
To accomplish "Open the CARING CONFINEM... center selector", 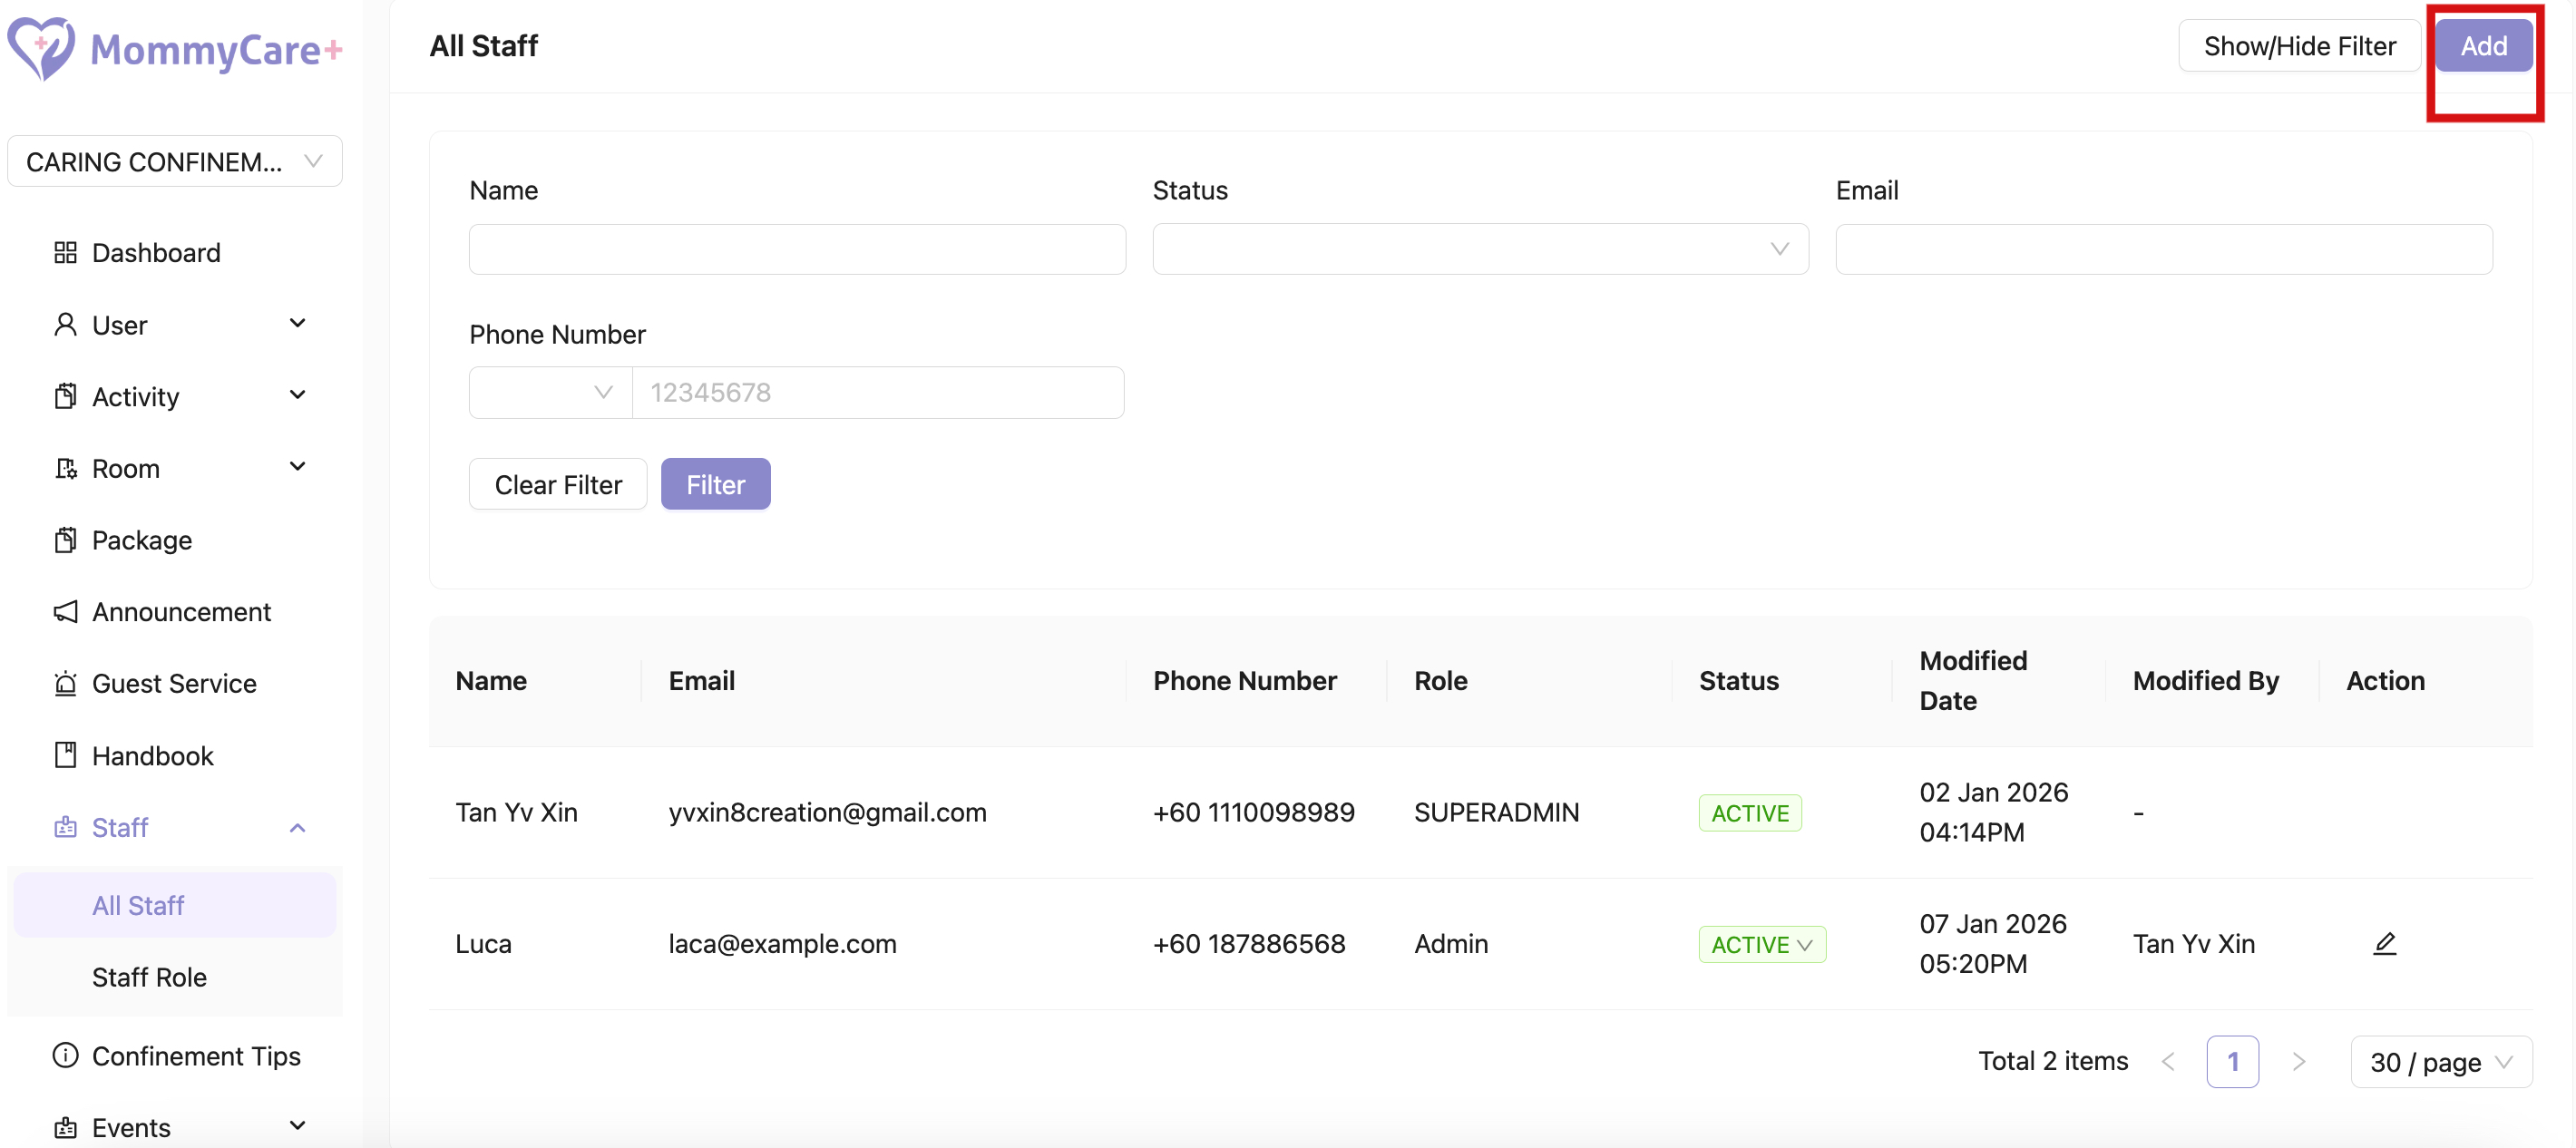I will point(174,162).
